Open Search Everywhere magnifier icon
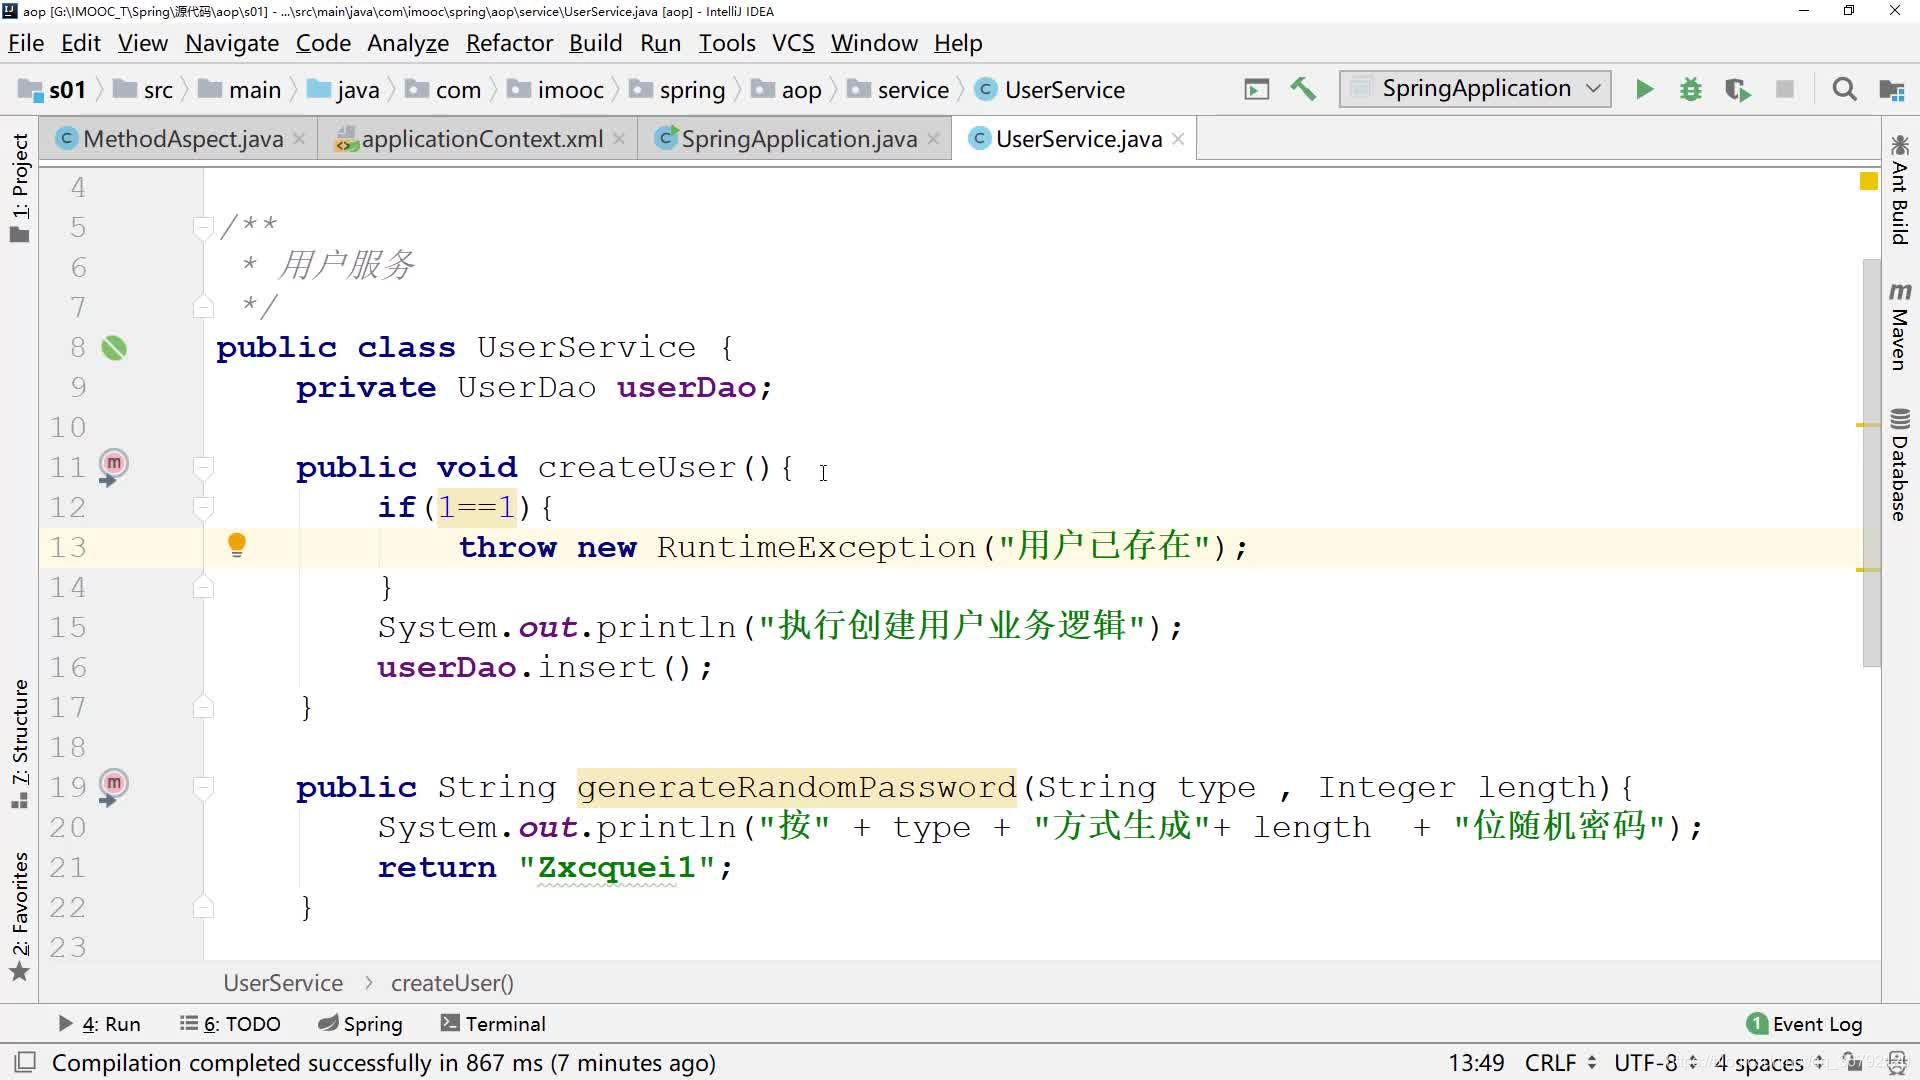The image size is (1920, 1080). coord(1844,89)
